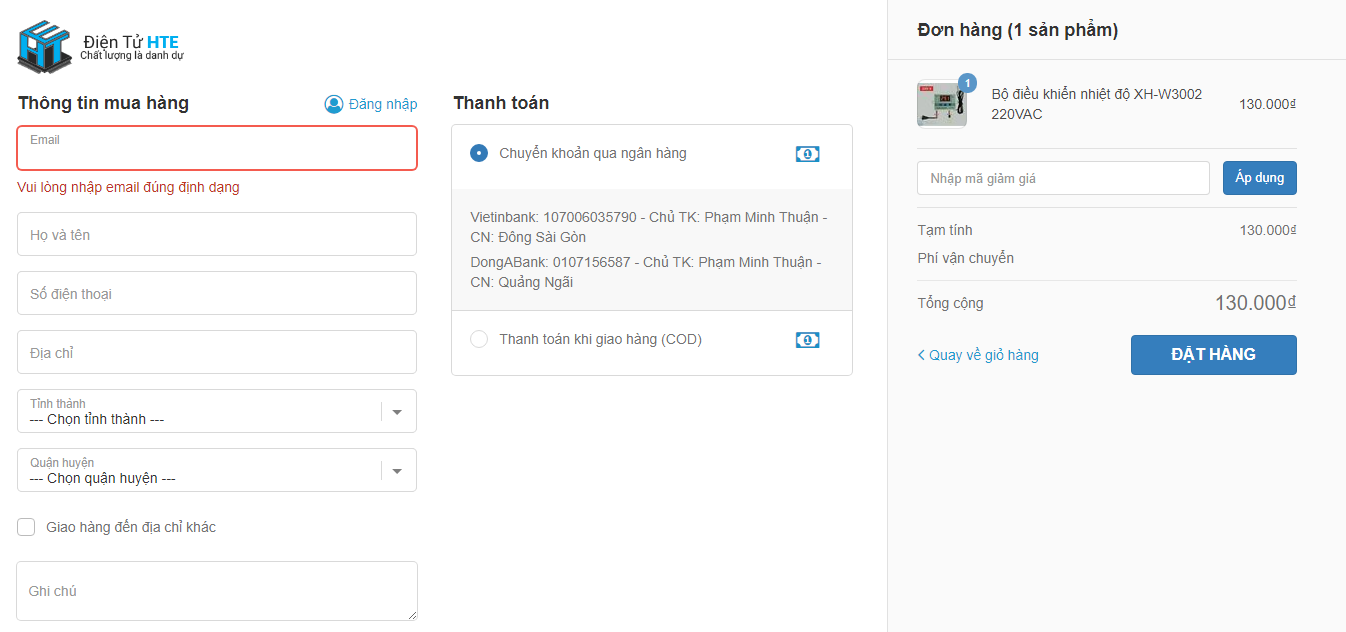1346x632 pixels.
Task: Click the bank transfer money icon
Action: [807, 154]
